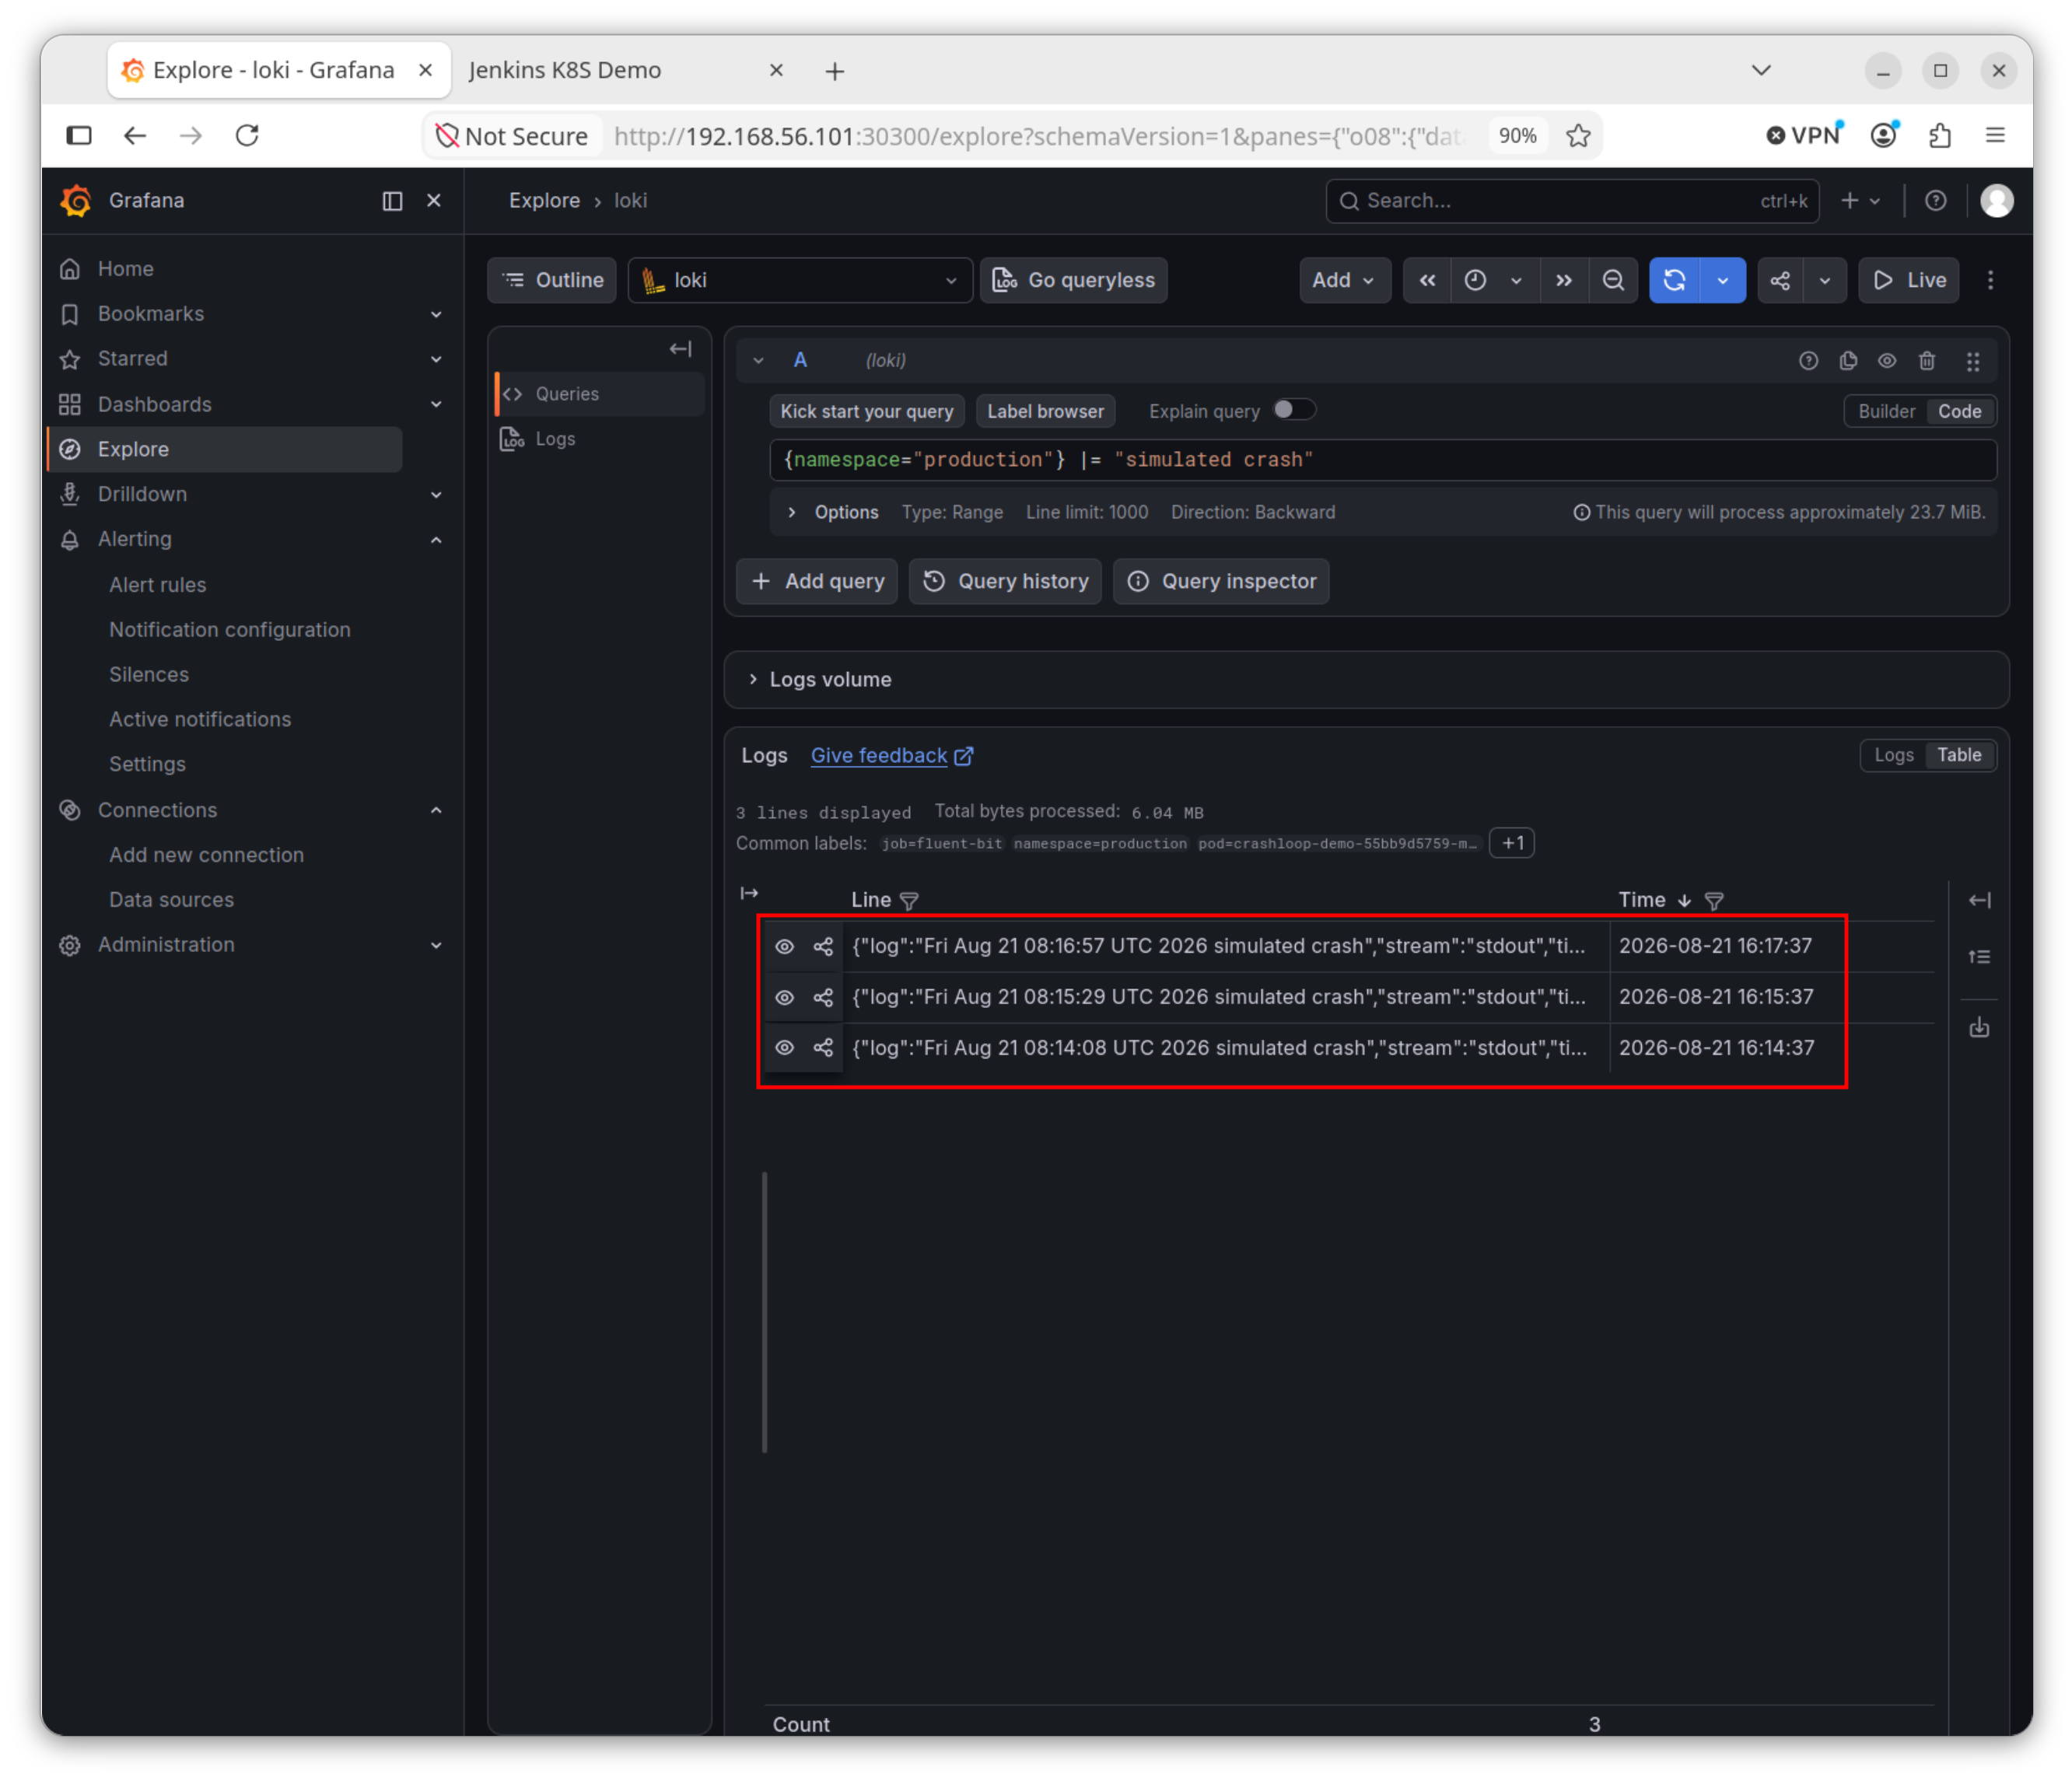Switch to Builder query mode
The height and width of the screenshot is (1781, 2072).
click(x=1886, y=411)
